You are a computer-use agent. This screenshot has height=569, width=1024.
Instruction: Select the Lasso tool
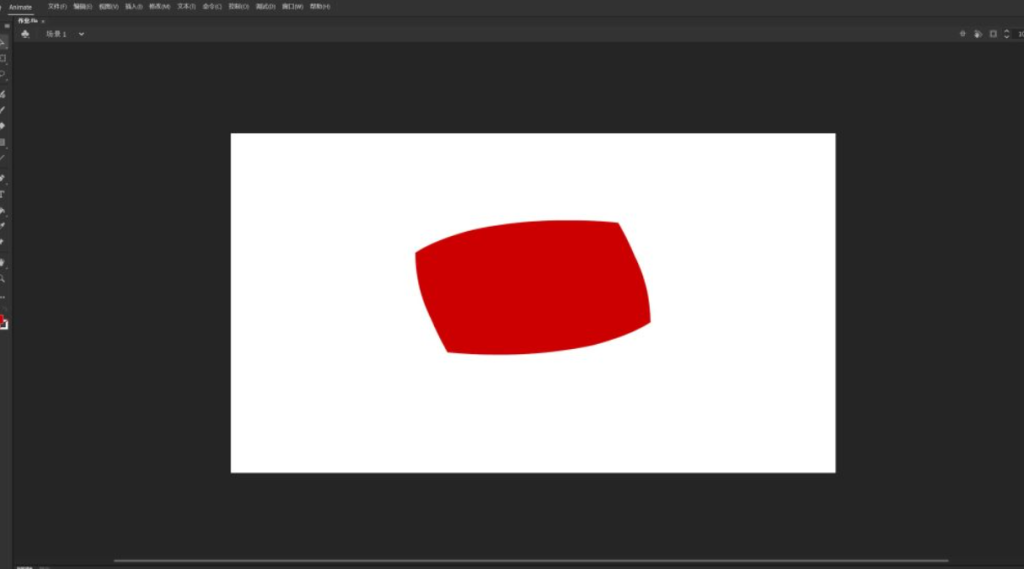click(x=3, y=74)
